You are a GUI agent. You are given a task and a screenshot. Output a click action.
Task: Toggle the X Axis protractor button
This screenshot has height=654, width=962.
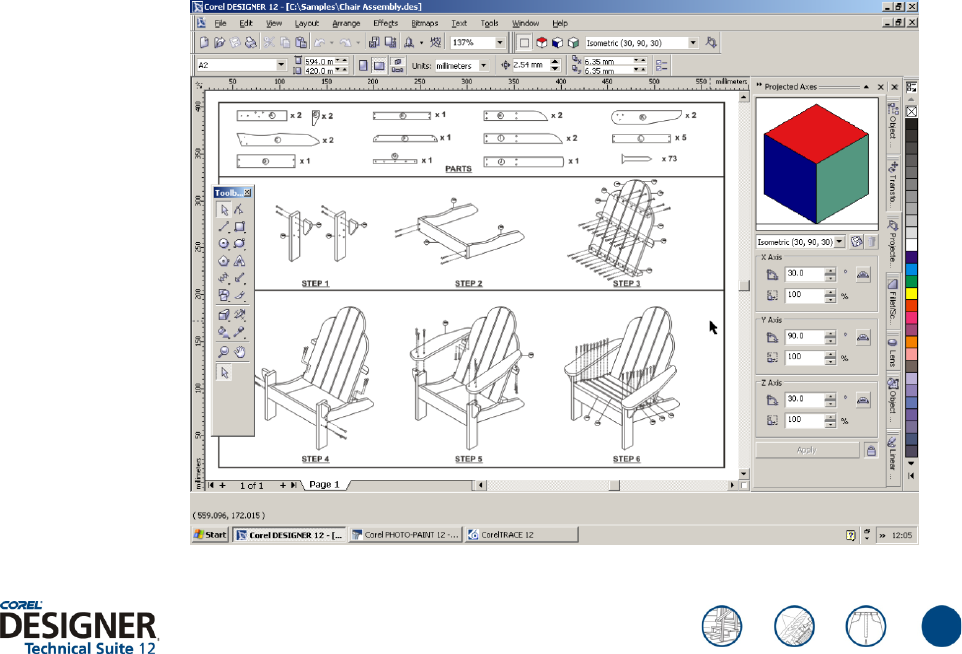point(863,274)
